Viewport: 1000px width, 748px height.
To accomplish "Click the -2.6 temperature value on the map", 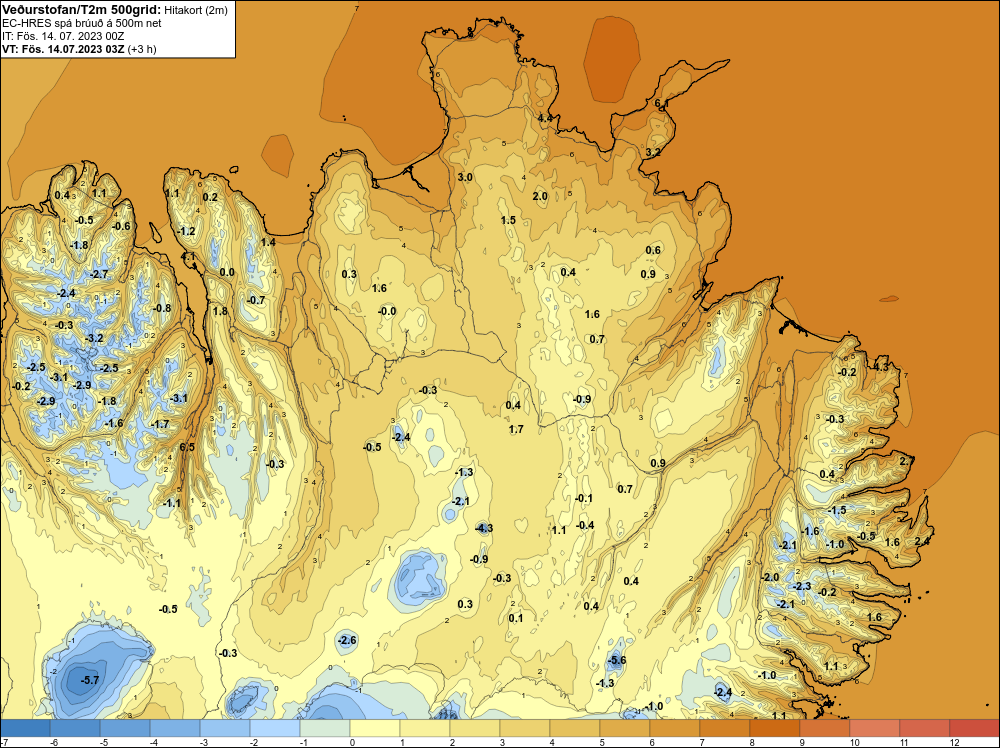I will (347, 640).
